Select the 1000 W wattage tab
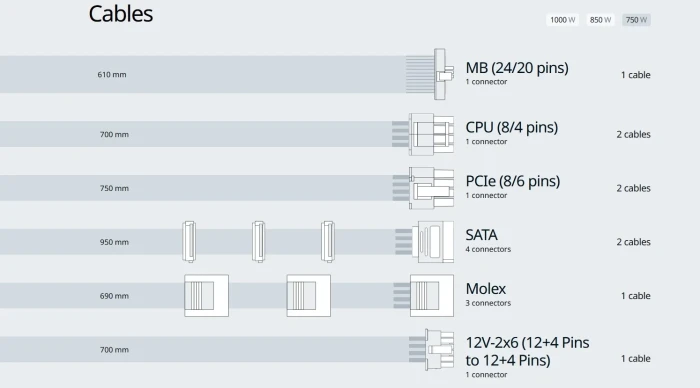 [562, 20]
